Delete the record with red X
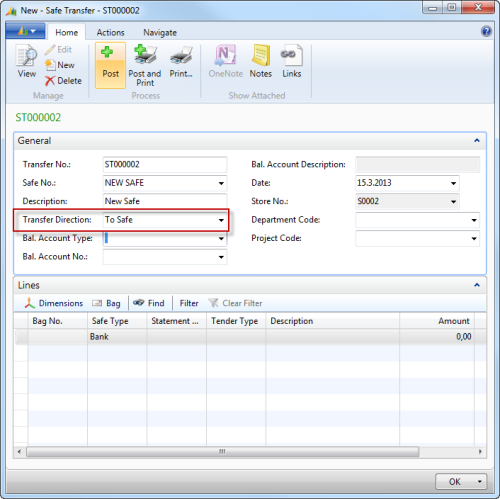This screenshot has height=499, width=500. pos(63,81)
